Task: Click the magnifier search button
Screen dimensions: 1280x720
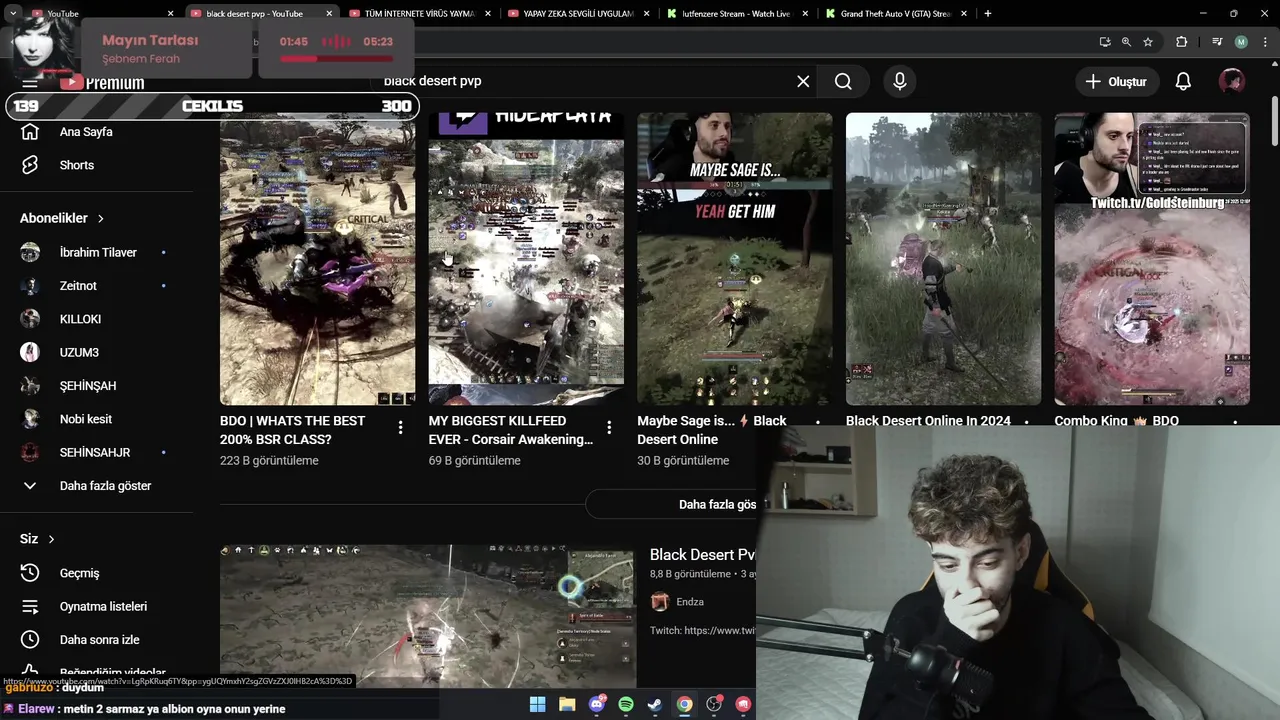Action: [843, 81]
